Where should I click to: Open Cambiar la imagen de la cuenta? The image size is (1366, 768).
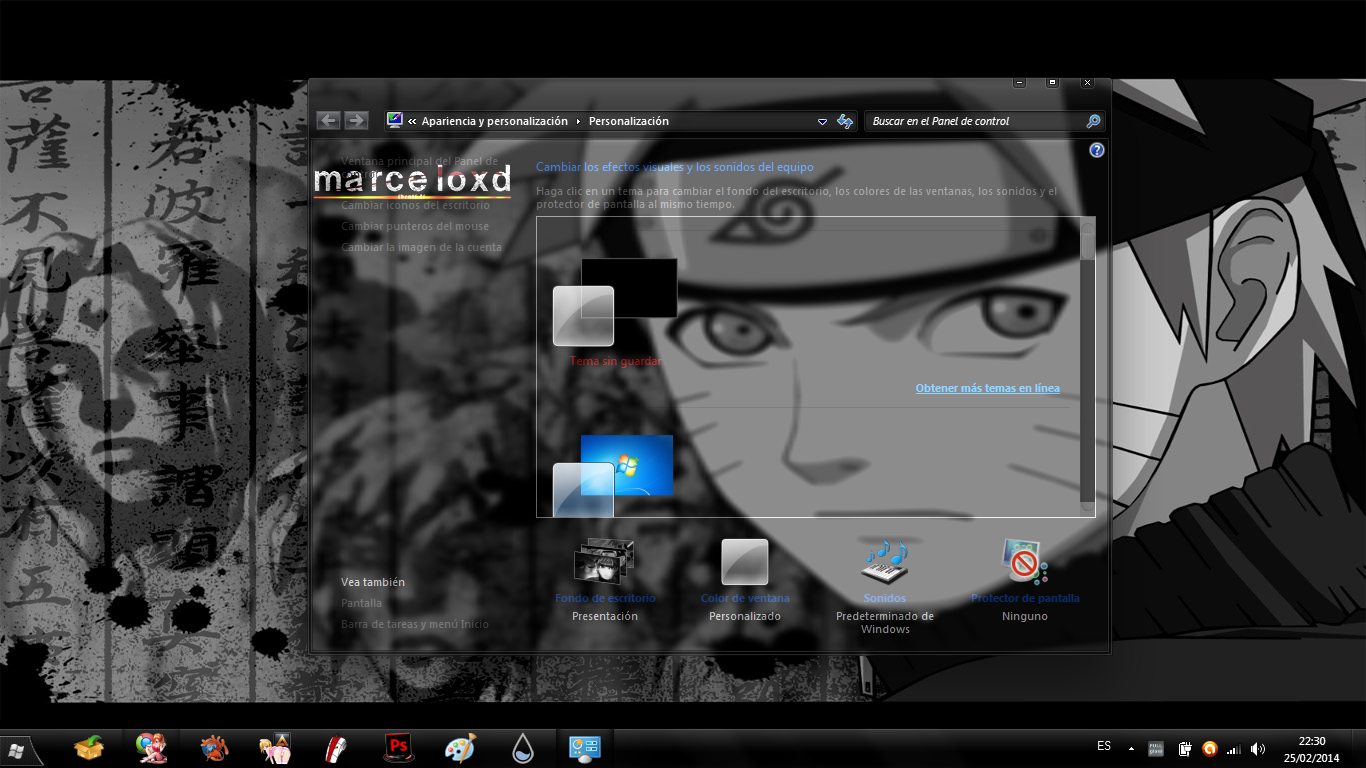pyautogui.click(x=421, y=247)
